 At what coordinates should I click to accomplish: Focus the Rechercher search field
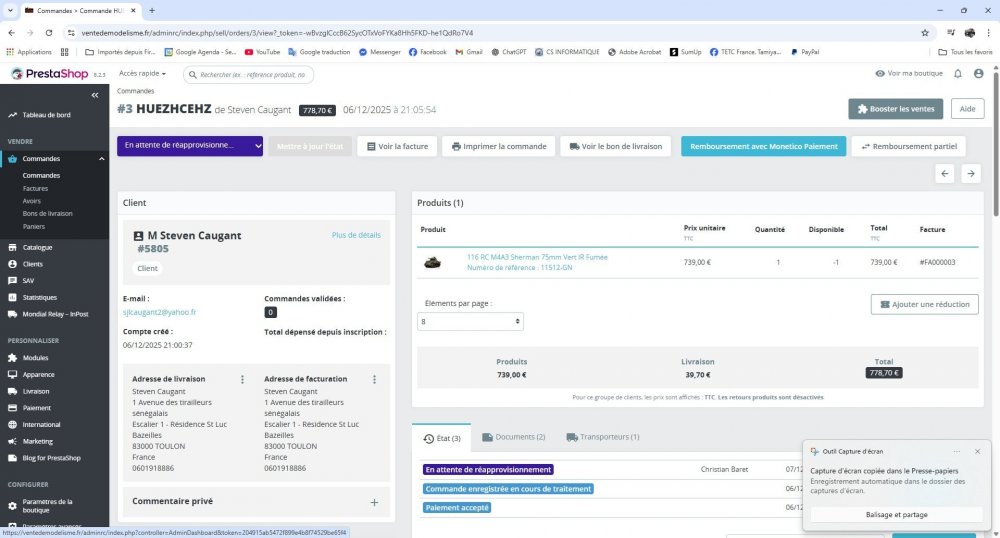[248, 75]
